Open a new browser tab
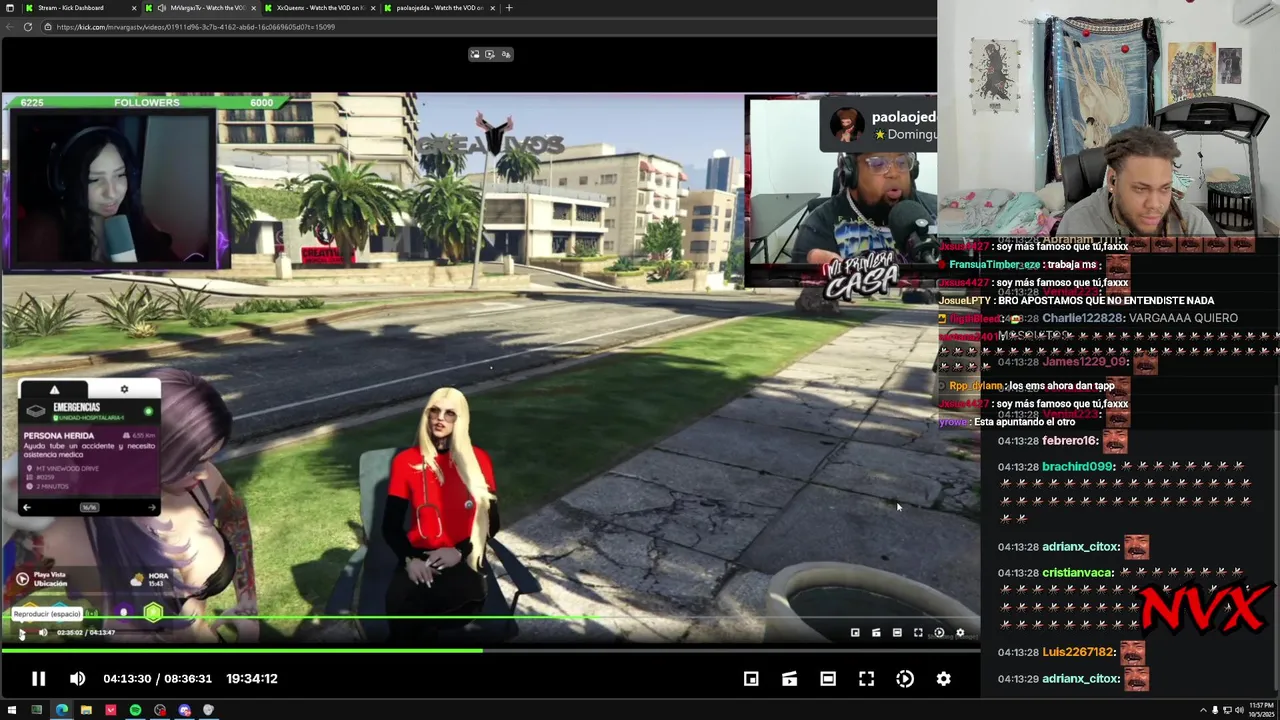The width and height of the screenshot is (1280, 720). 509,8
